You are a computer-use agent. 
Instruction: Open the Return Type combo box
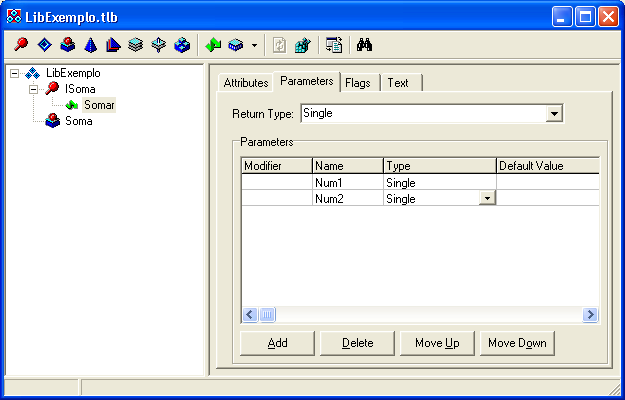[x=554, y=114]
